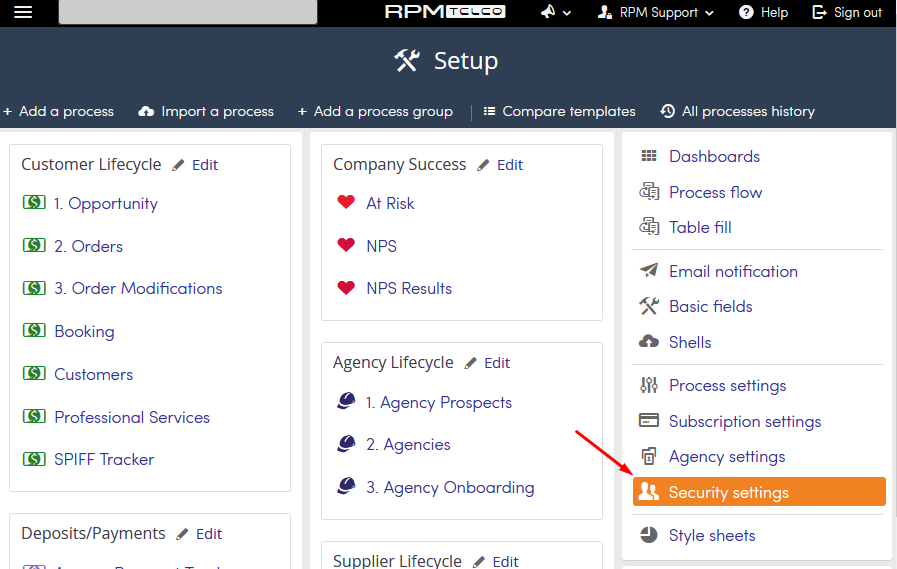Expand the announcements megaphone dropdown
This screenshot has height=569, width=897.
click(555, 12)
